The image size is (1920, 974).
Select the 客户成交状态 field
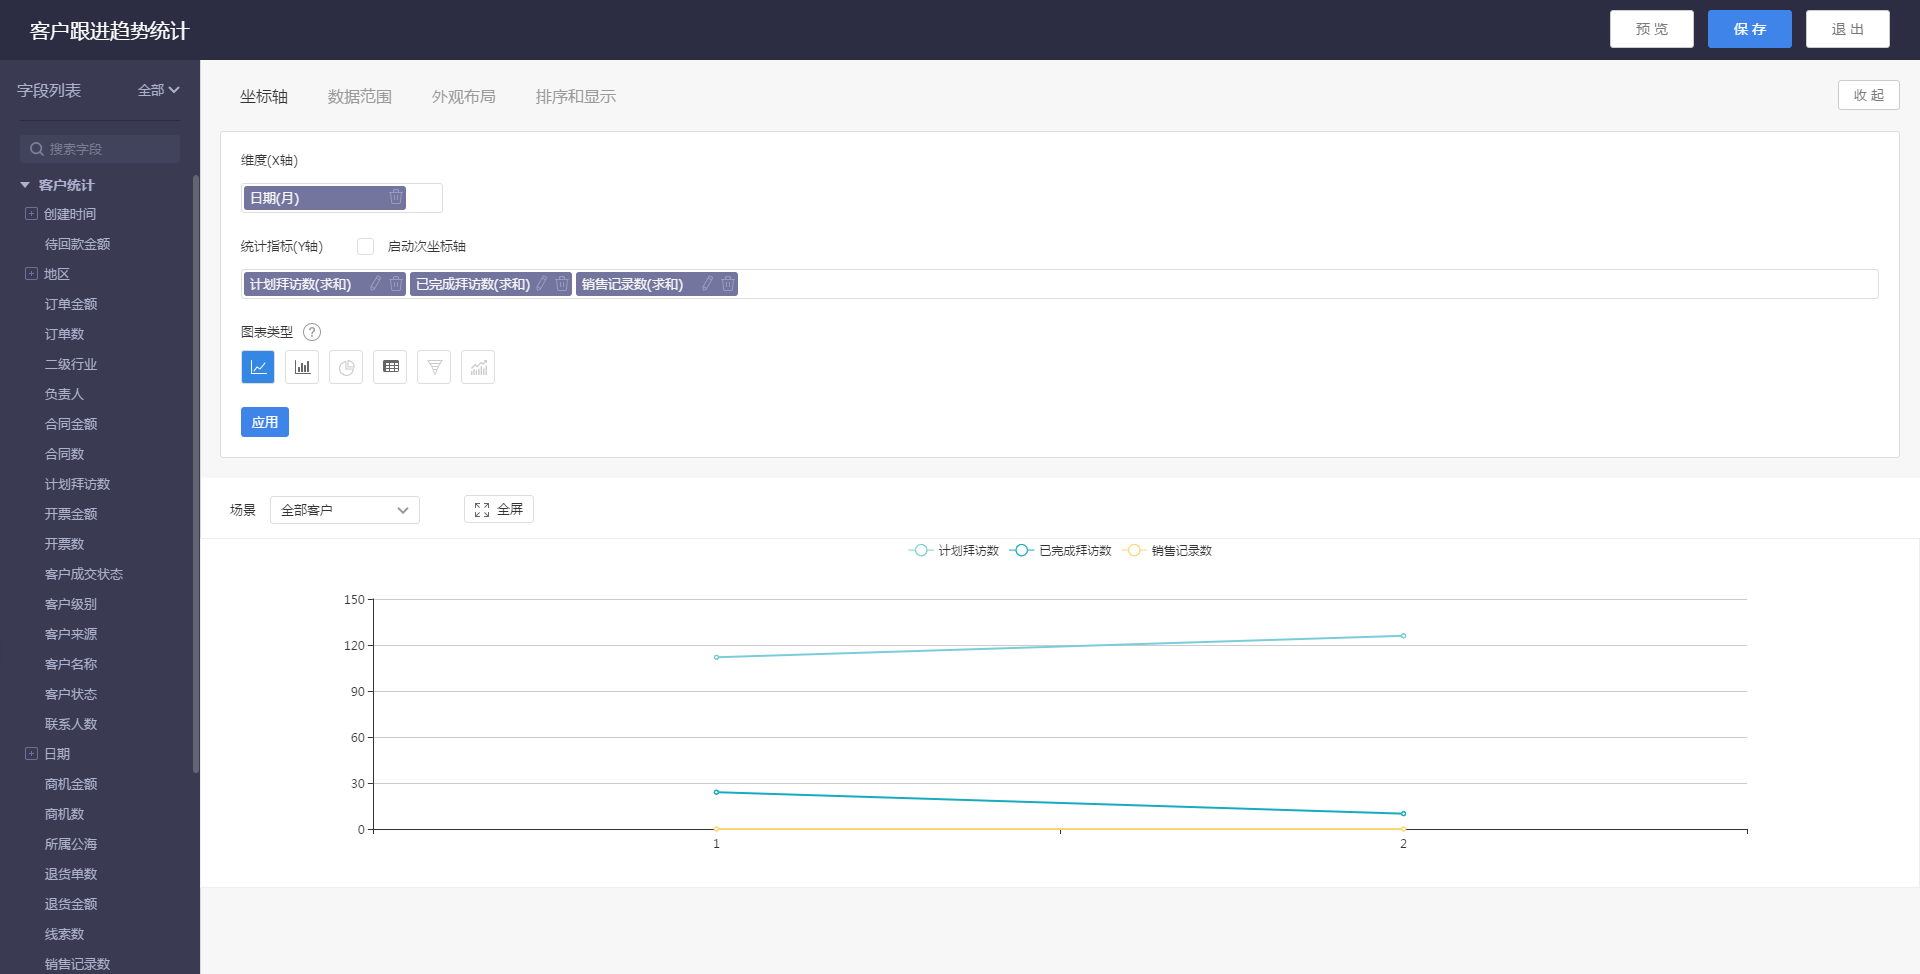click(84, 574)
